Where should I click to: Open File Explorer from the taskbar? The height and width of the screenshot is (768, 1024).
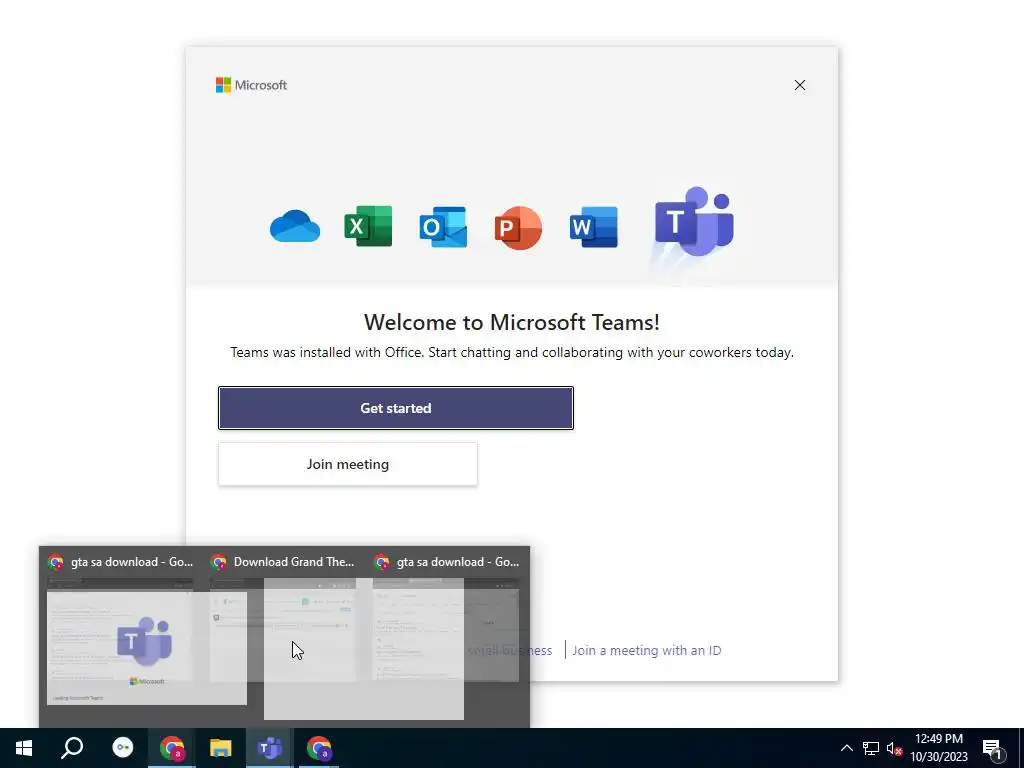tap(221, 748)
